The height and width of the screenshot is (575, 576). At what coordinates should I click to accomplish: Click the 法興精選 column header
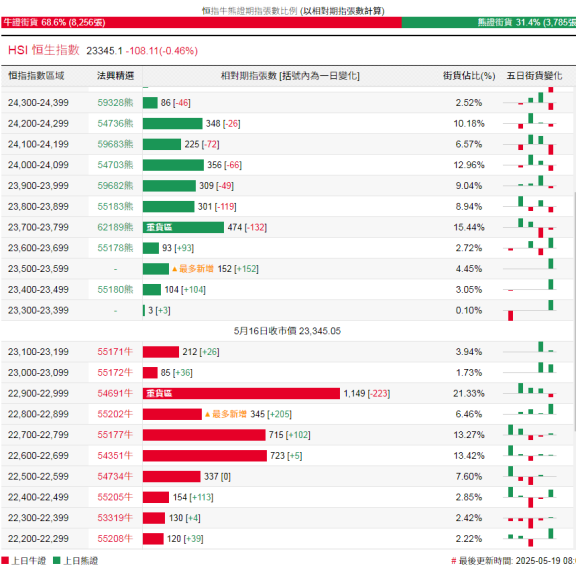(x=115, y=76)
